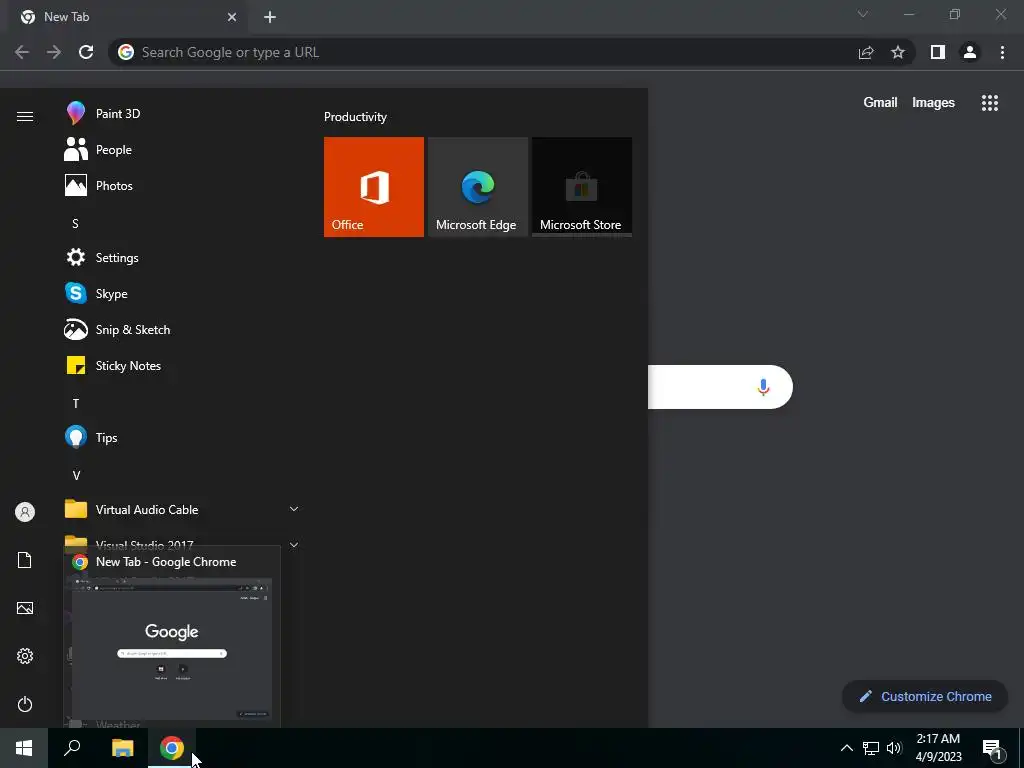The width and height of the screenshot is (1024, 768).
Task: Click the S letter header in app list
Action: click(75, 223)
